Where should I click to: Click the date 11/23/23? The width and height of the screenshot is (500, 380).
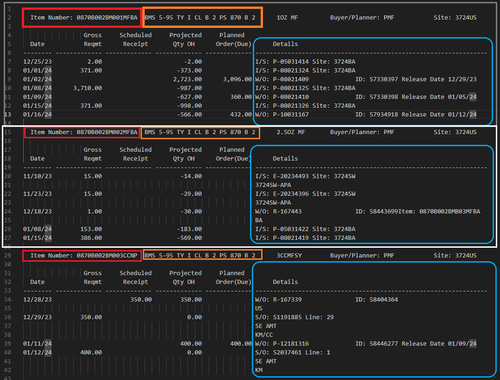[x=37, y=194]
